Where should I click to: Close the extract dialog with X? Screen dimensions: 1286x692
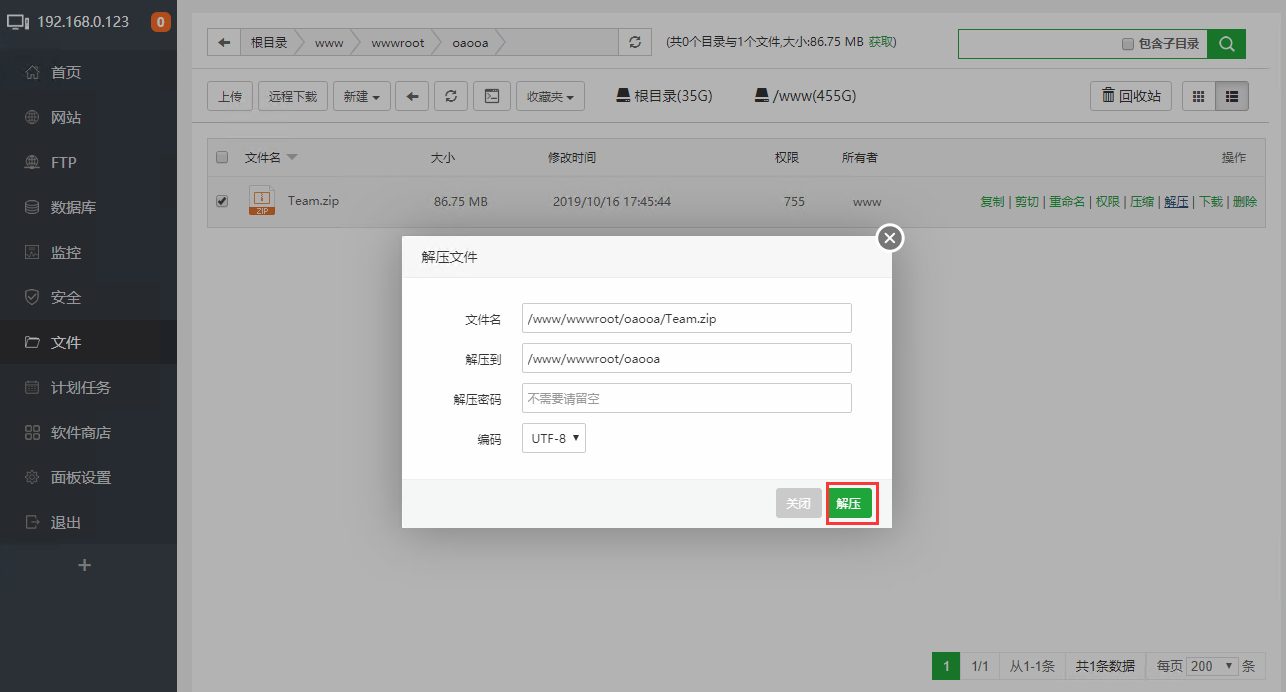point(890,238)
